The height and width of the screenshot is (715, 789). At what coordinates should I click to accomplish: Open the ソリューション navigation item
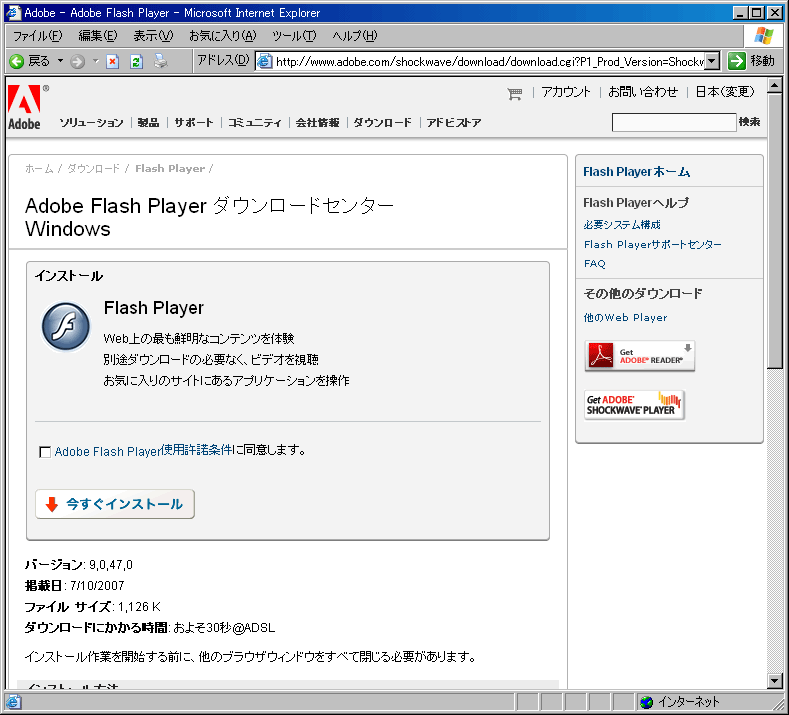click(x=91, y=123)
